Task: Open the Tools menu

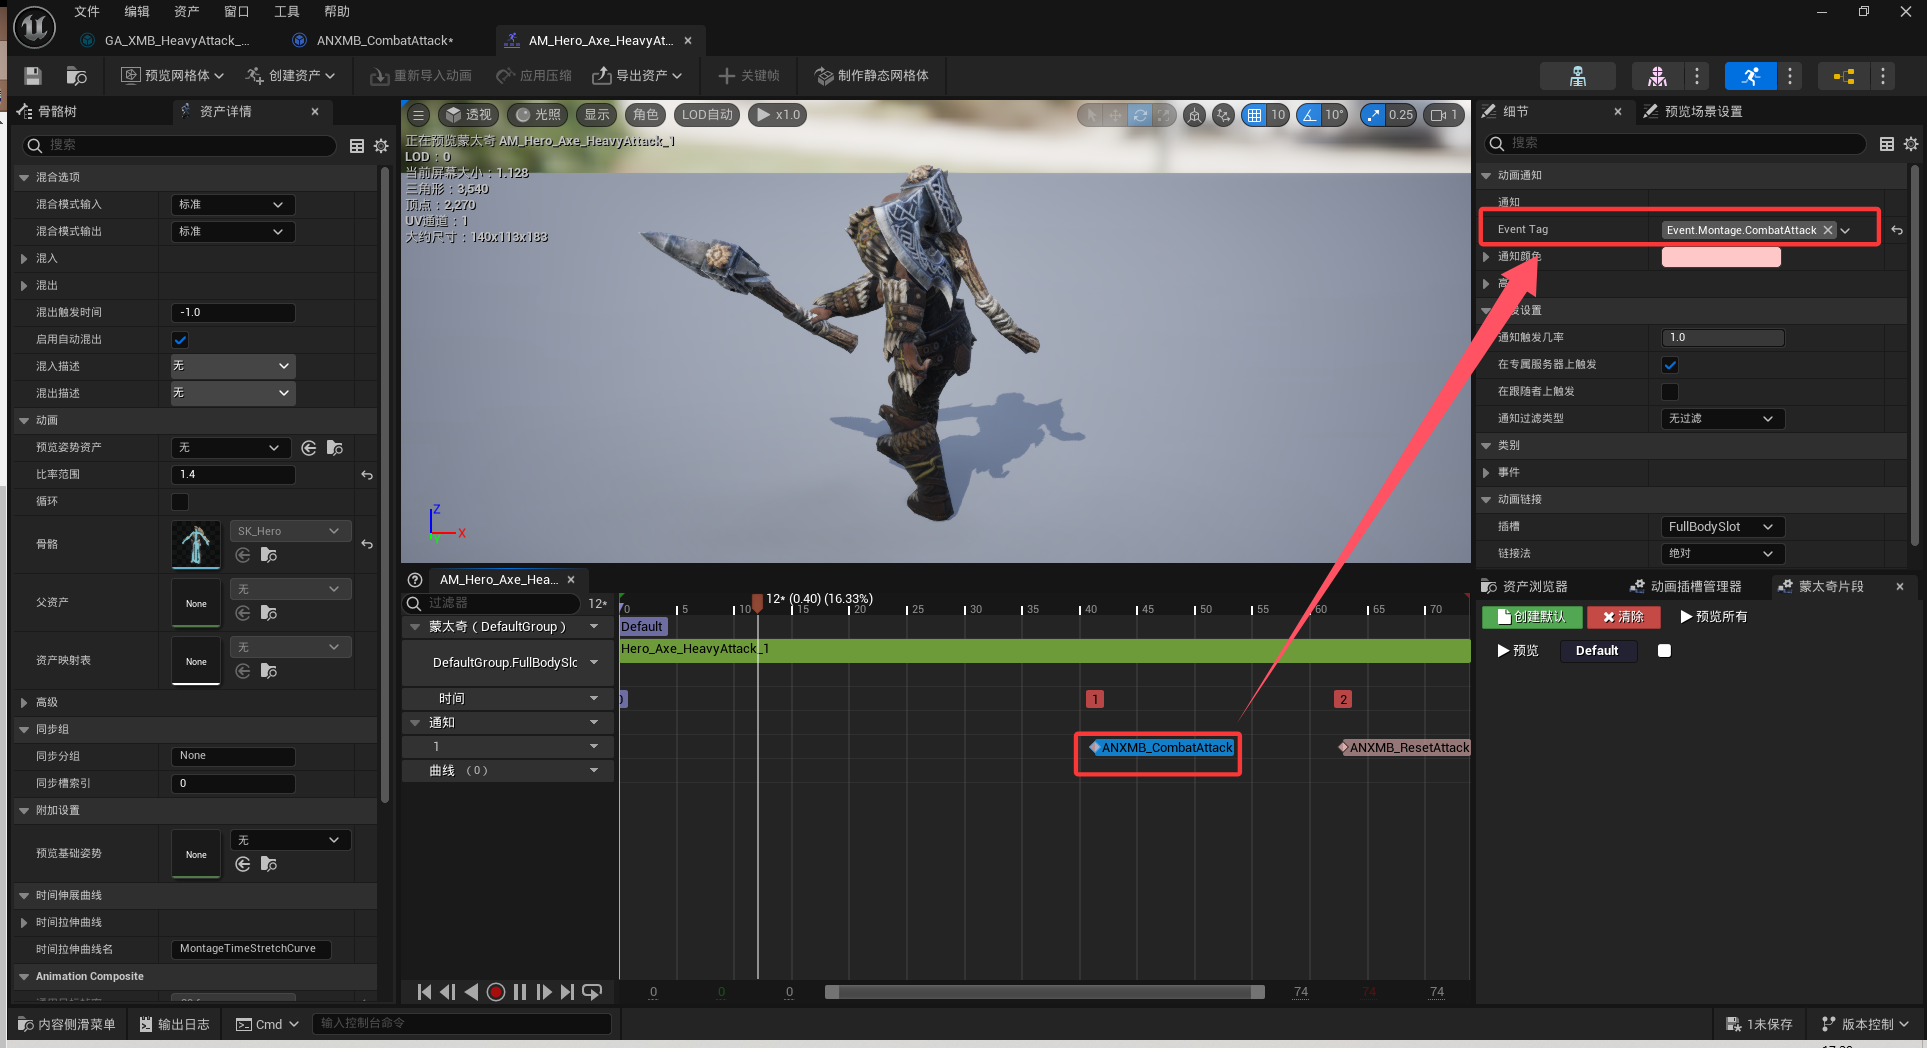Action: (x=287, y=12)
